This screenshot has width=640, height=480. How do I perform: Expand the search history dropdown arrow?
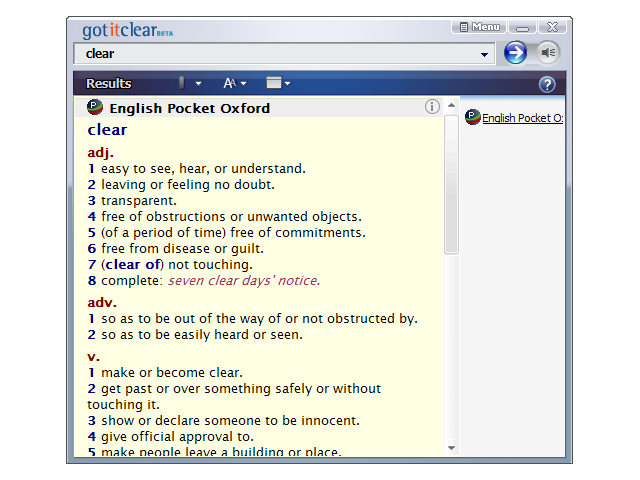484,54
